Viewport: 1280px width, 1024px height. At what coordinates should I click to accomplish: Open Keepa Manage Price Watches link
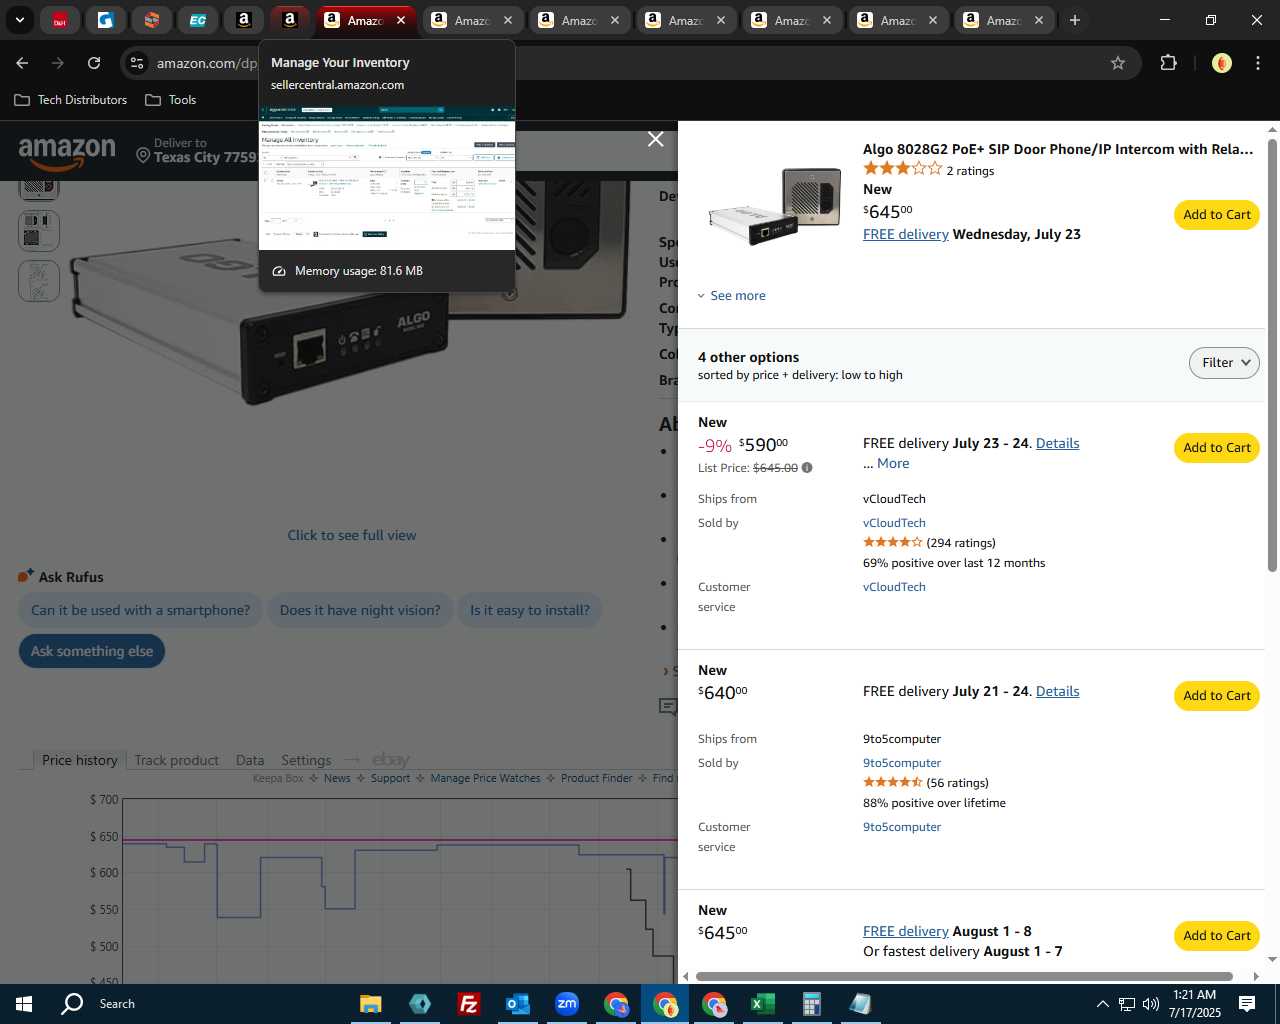click(485, 778)
